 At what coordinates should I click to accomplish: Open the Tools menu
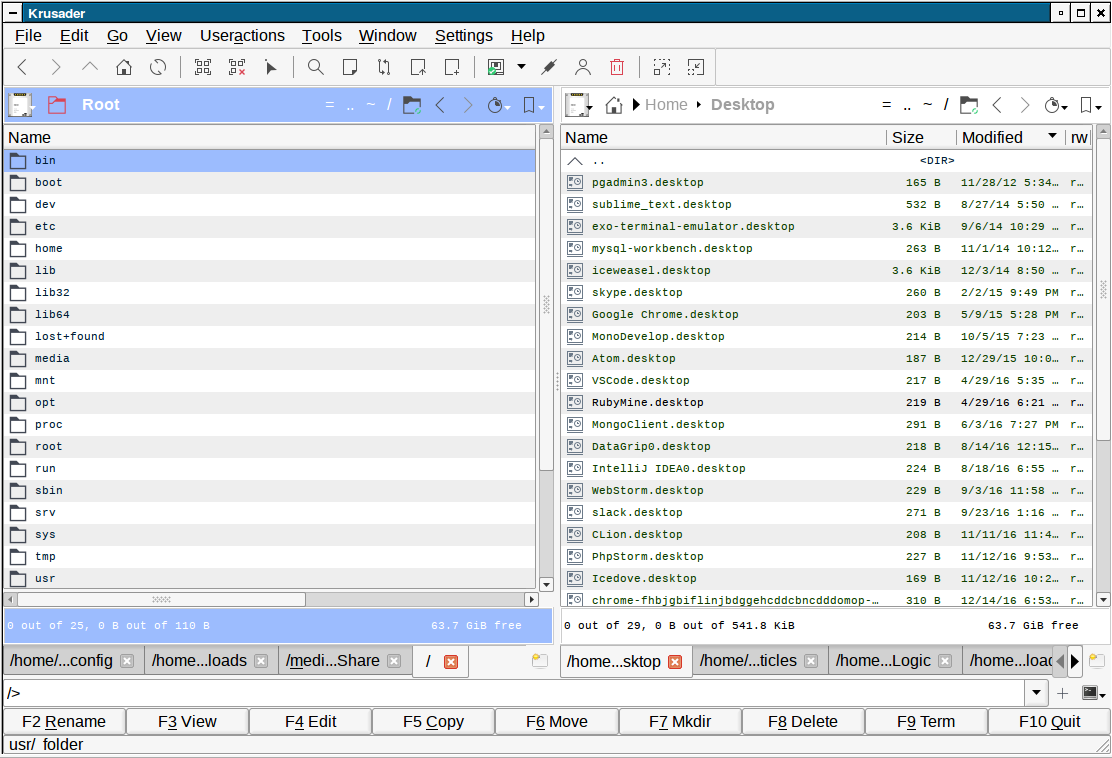click(322, 35)
